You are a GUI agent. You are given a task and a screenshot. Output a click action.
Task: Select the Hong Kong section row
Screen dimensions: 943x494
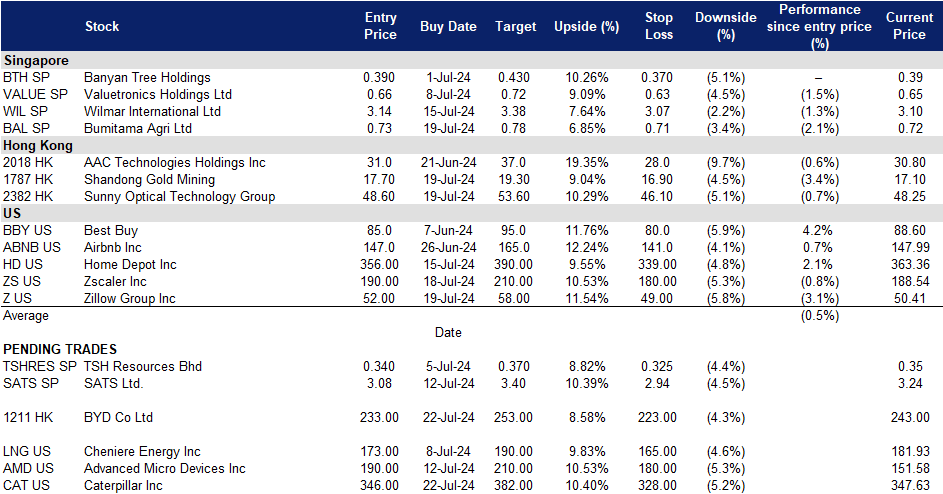click(x=40, y=145)
